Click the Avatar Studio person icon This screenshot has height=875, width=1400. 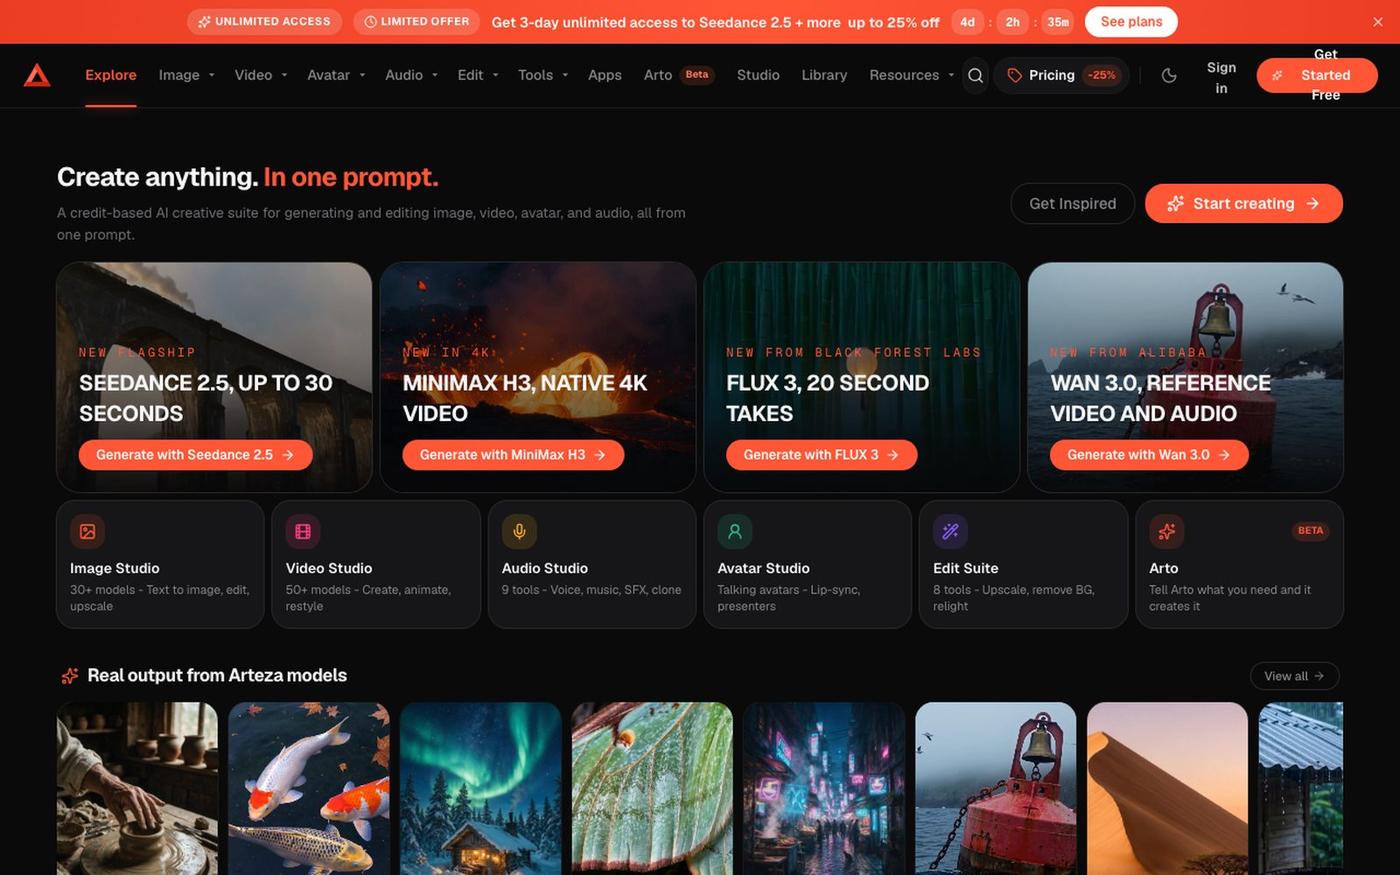click(x=735, y=532)
